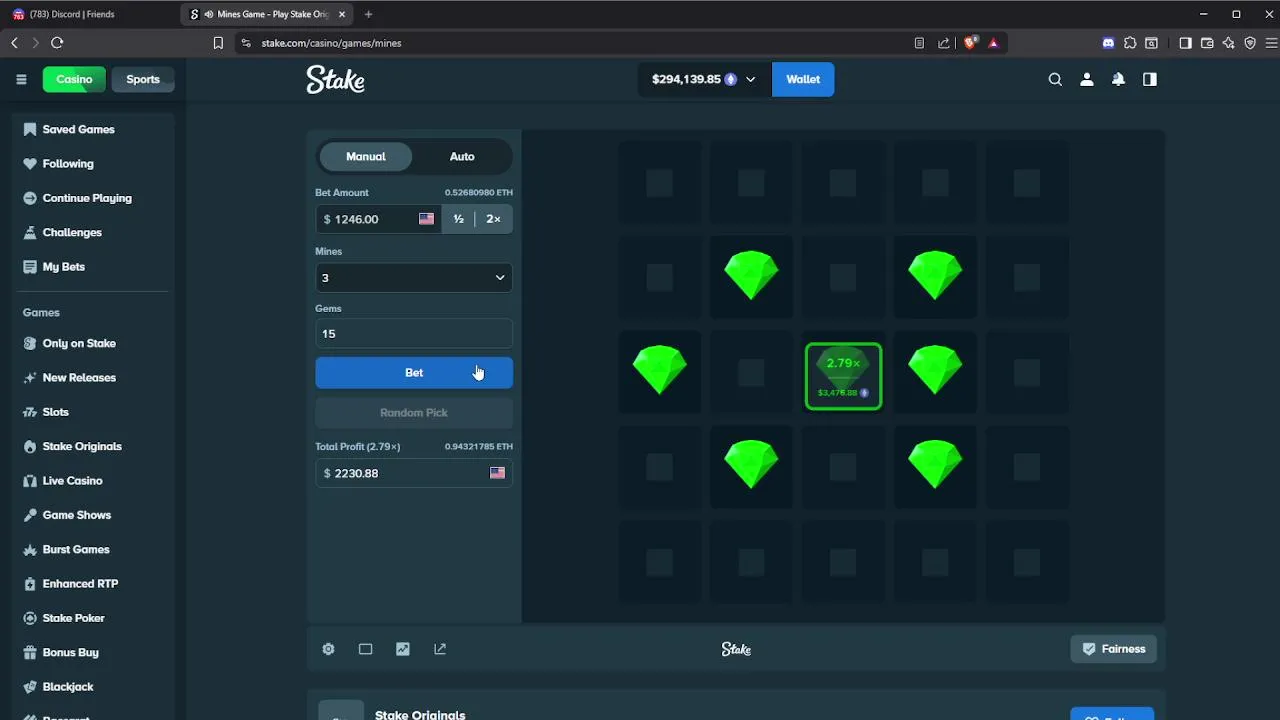1280x720 pixels.
Task: Click the browser back arrow
Action: click(14, 43)
